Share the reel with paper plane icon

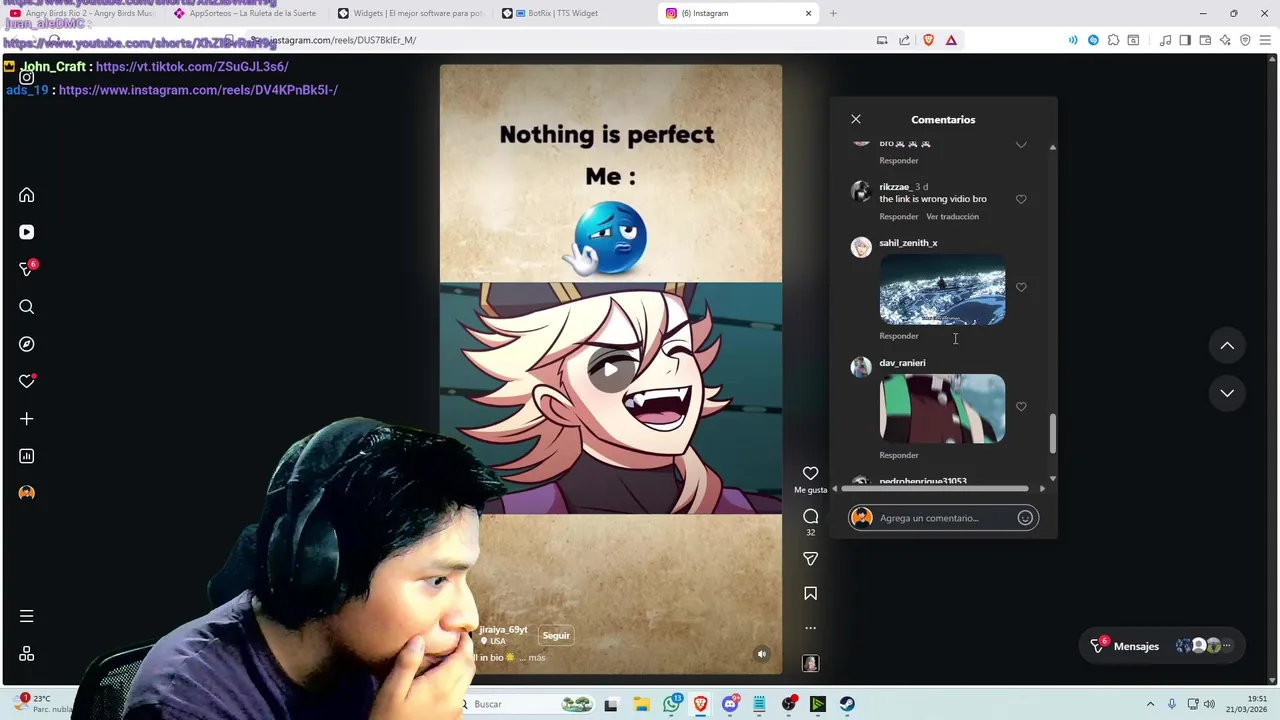(x=810, y=559)
